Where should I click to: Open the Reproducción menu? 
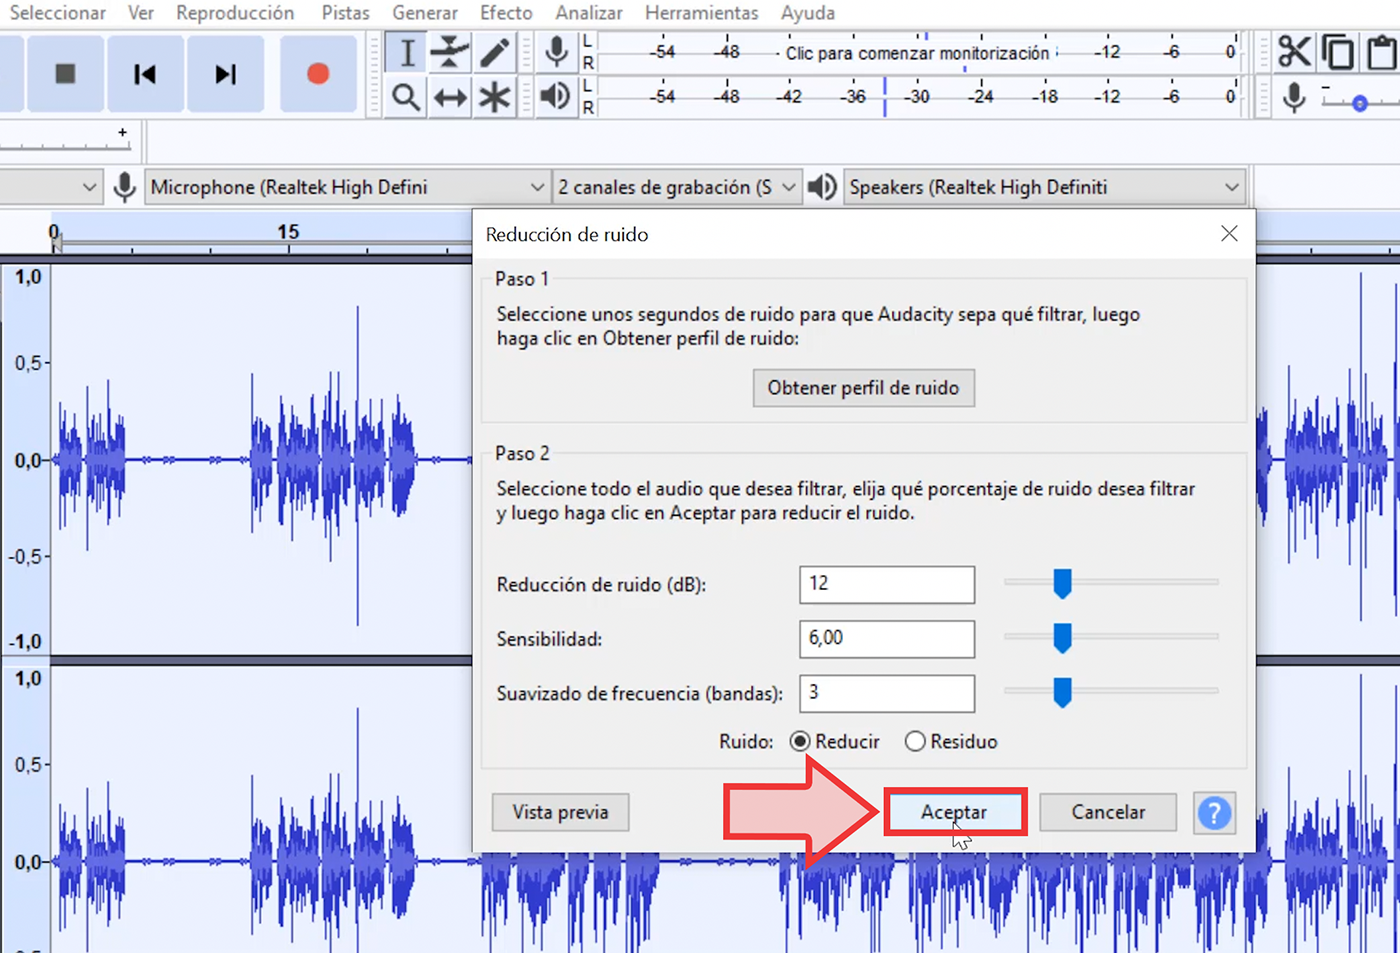[x=235, y=13]
